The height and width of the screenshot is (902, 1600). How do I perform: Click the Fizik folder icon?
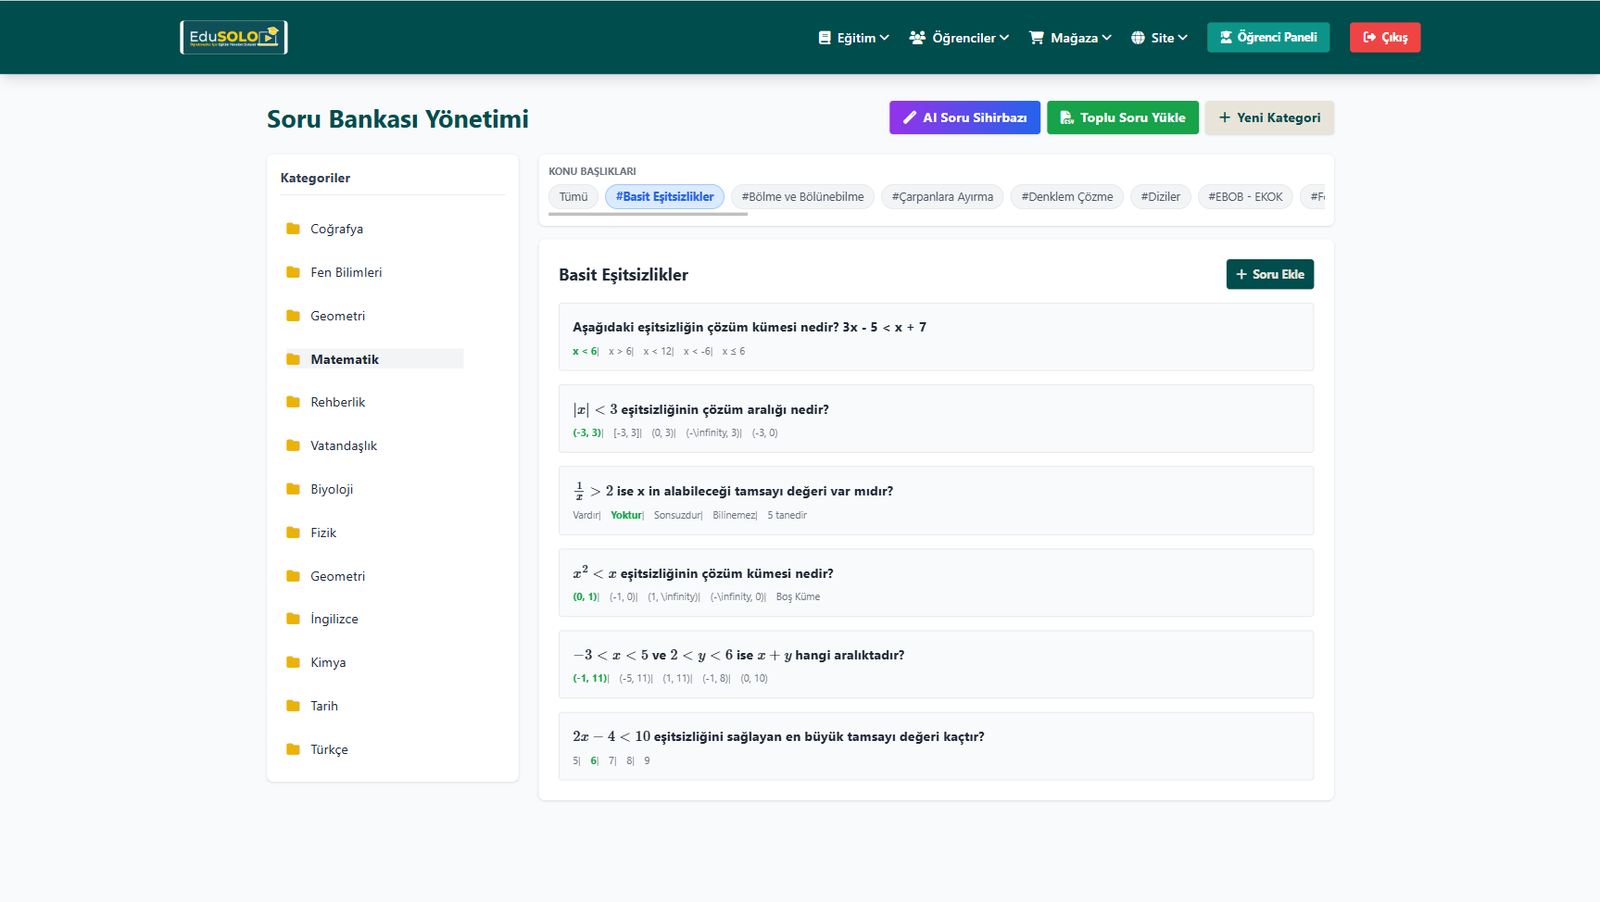pos(293,533)
